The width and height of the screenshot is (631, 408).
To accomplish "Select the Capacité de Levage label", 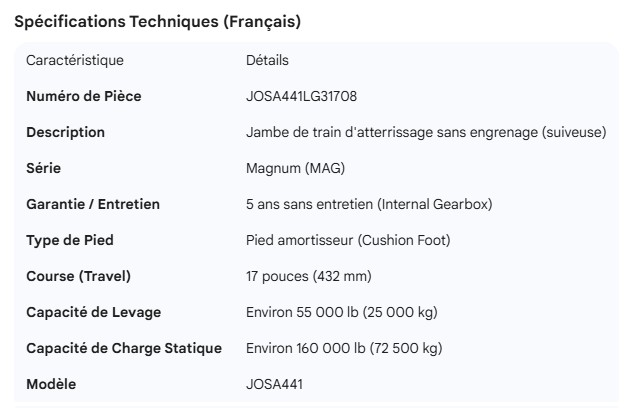I will tap(93, 312).
